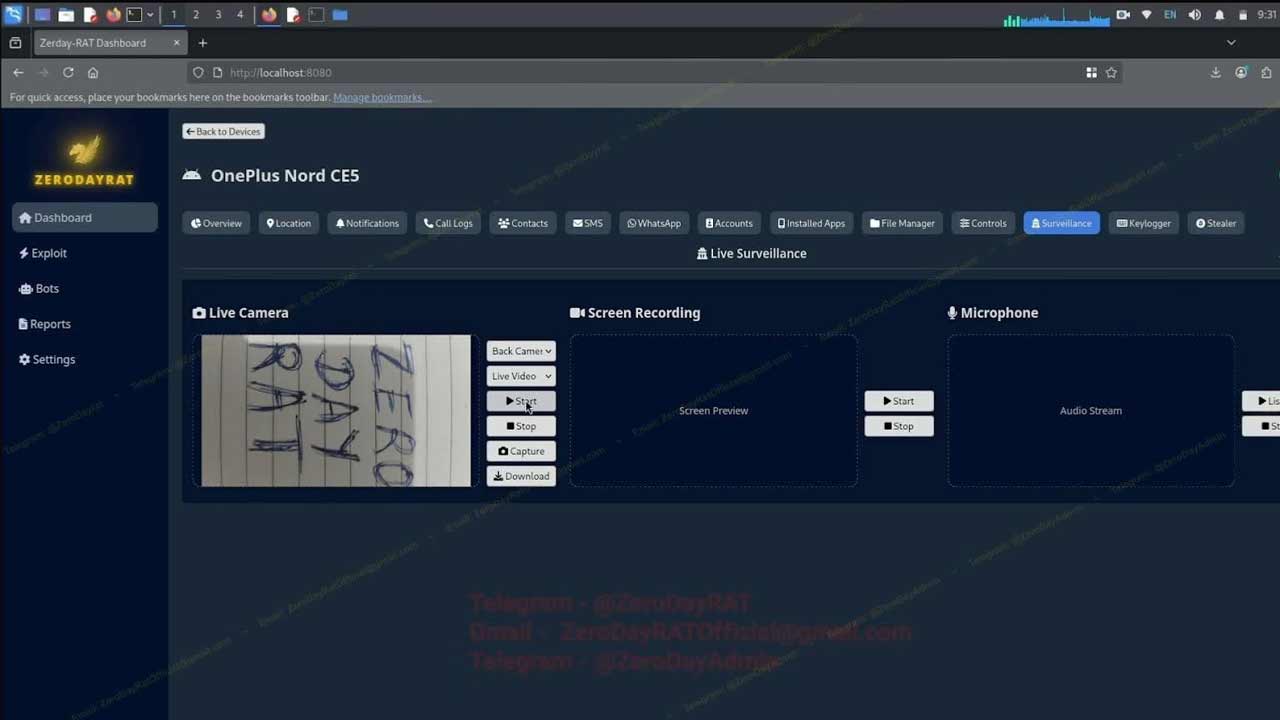Bookmark this page with the star icon
1280x720 pixels.
[1111, 73]
